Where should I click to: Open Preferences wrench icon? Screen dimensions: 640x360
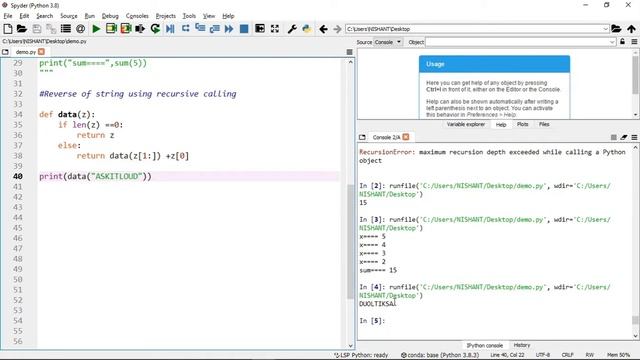click(x=292, y=29)
